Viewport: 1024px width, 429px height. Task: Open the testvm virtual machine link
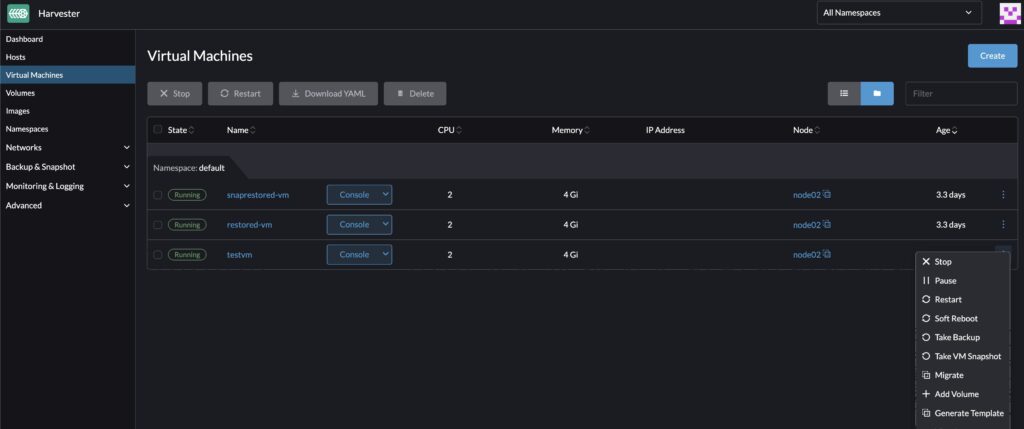point(240,255)
